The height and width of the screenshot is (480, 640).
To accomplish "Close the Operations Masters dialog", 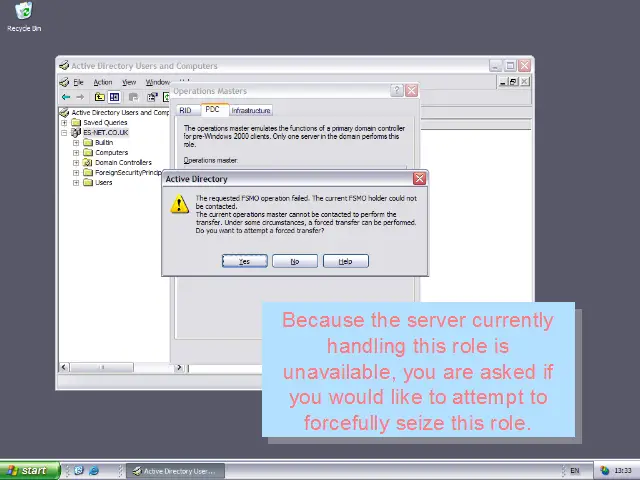I will click(x=411, y=91).
